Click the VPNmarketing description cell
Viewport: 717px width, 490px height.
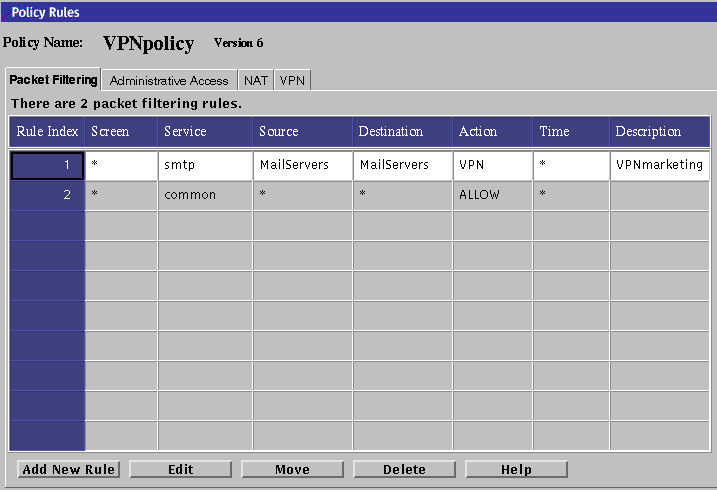pos(659,165)
